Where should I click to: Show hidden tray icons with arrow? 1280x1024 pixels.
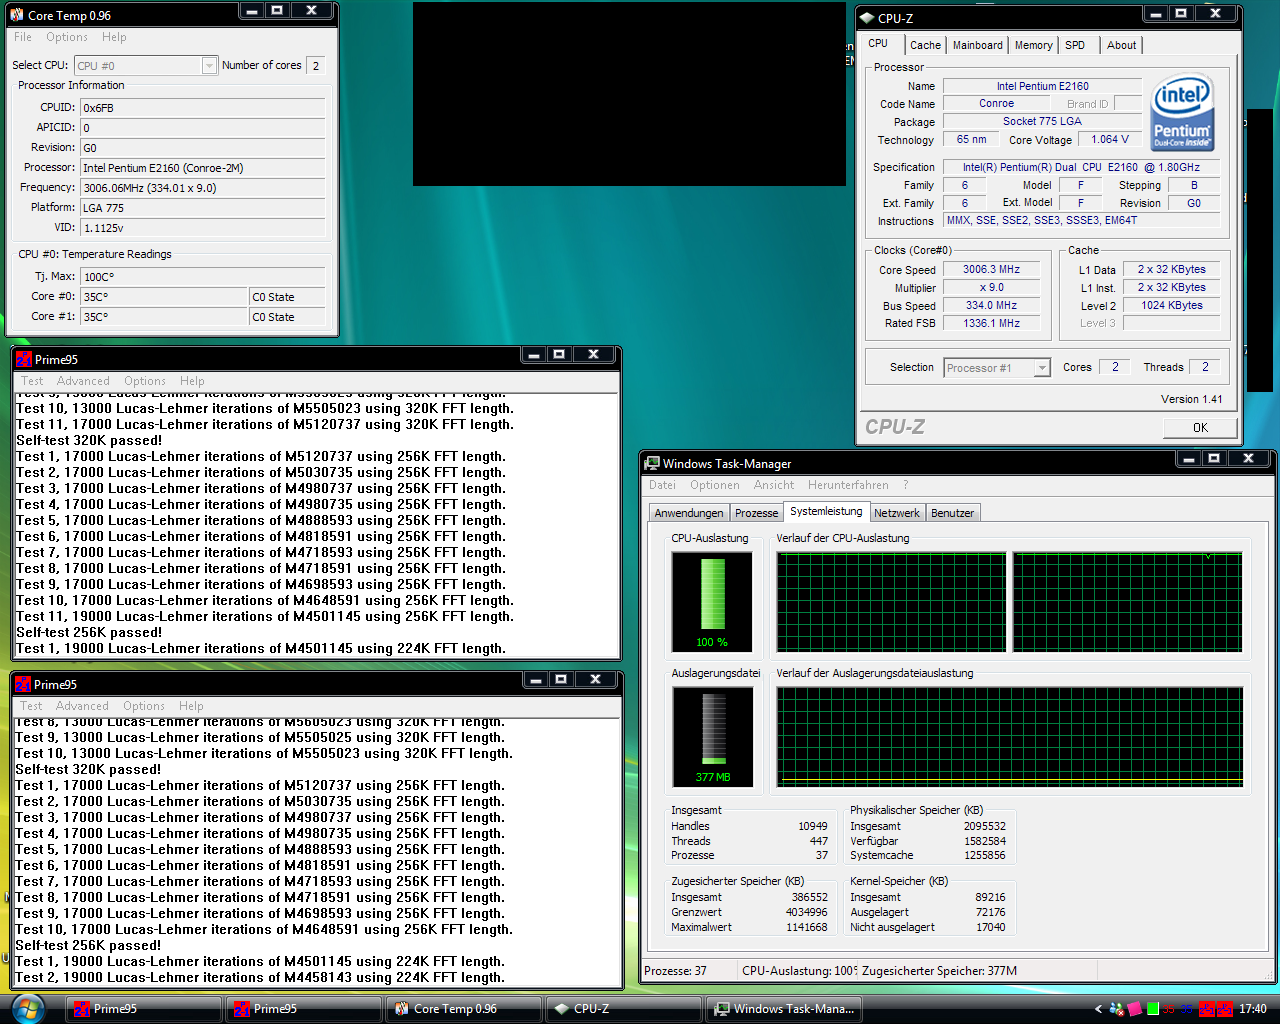[1098, 1009]
